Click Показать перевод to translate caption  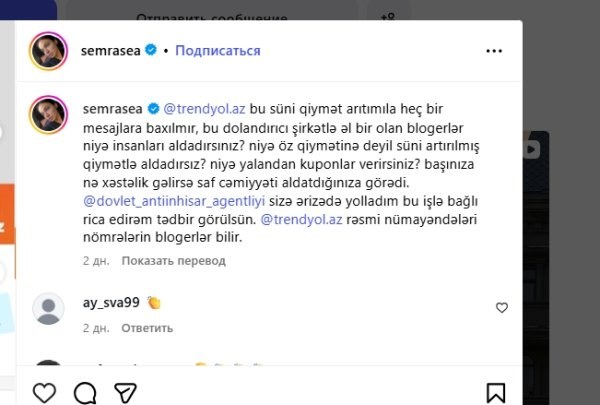[x=174, y=261]
